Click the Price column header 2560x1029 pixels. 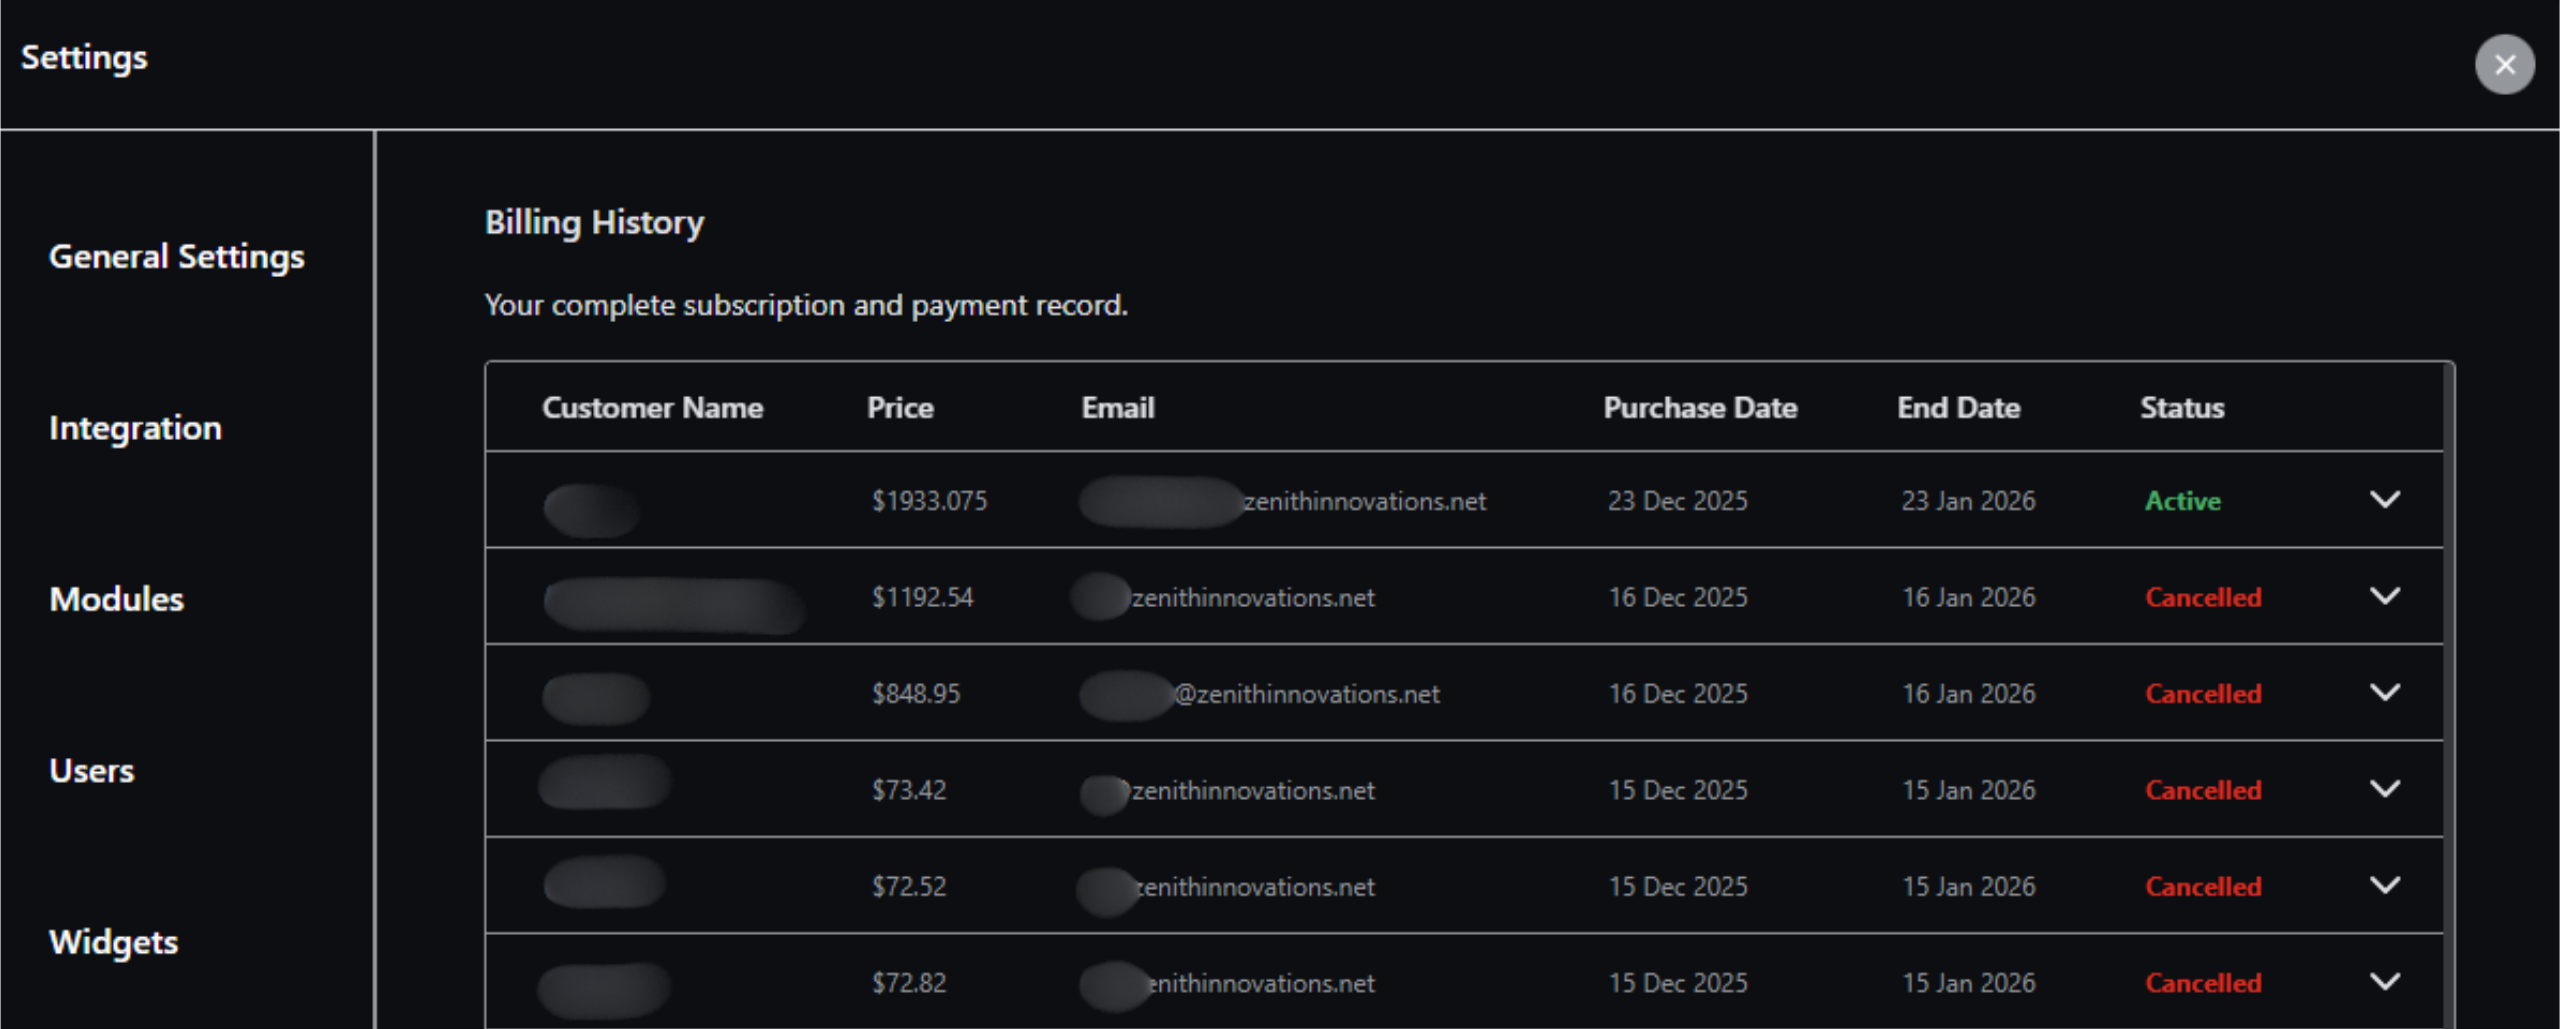click(900, 408)
